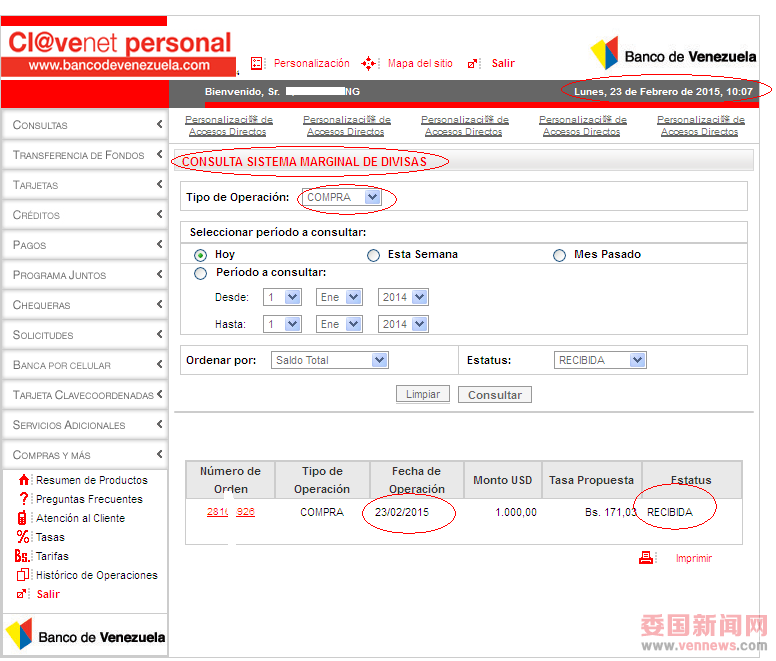The height and width of the screenshot is (661, 776).
Task: Click the Banco de Venezuela sidebar footer logo
Action: (86, 634)
